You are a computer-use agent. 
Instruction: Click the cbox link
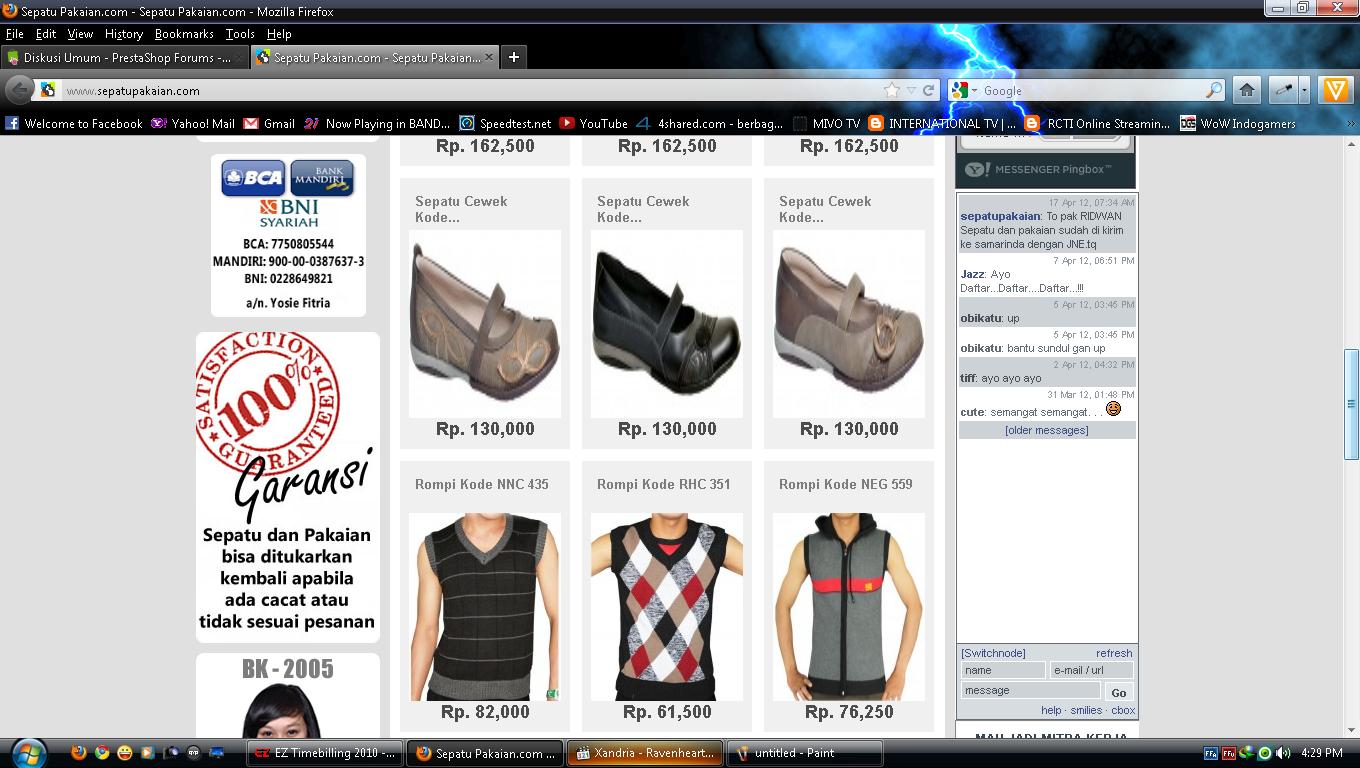pos(1123,710)
